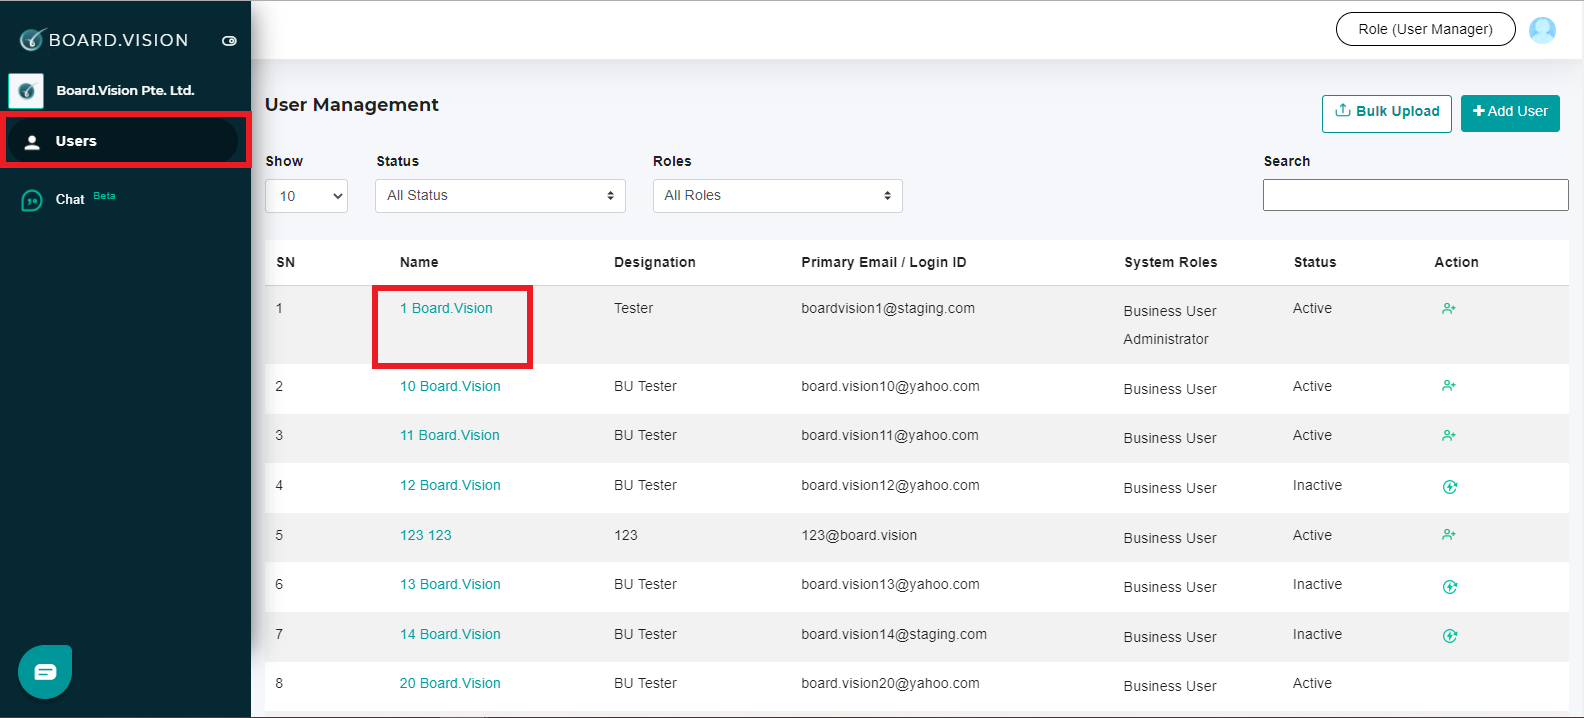
Task: Click Inactive status of 14 Board.Vision
Action: [1317, 634]
